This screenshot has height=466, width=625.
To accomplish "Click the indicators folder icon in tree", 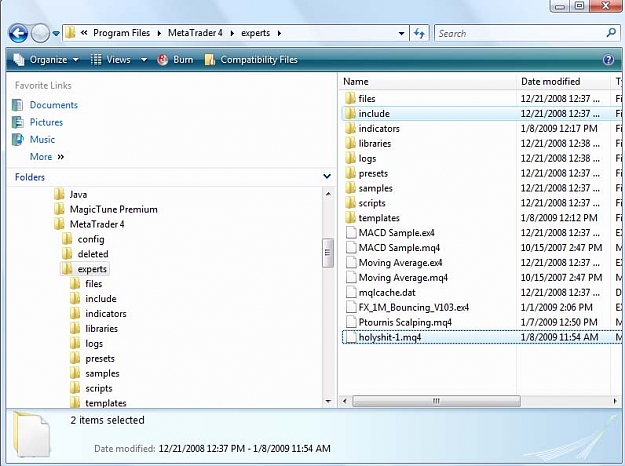I will click(75, 314).
